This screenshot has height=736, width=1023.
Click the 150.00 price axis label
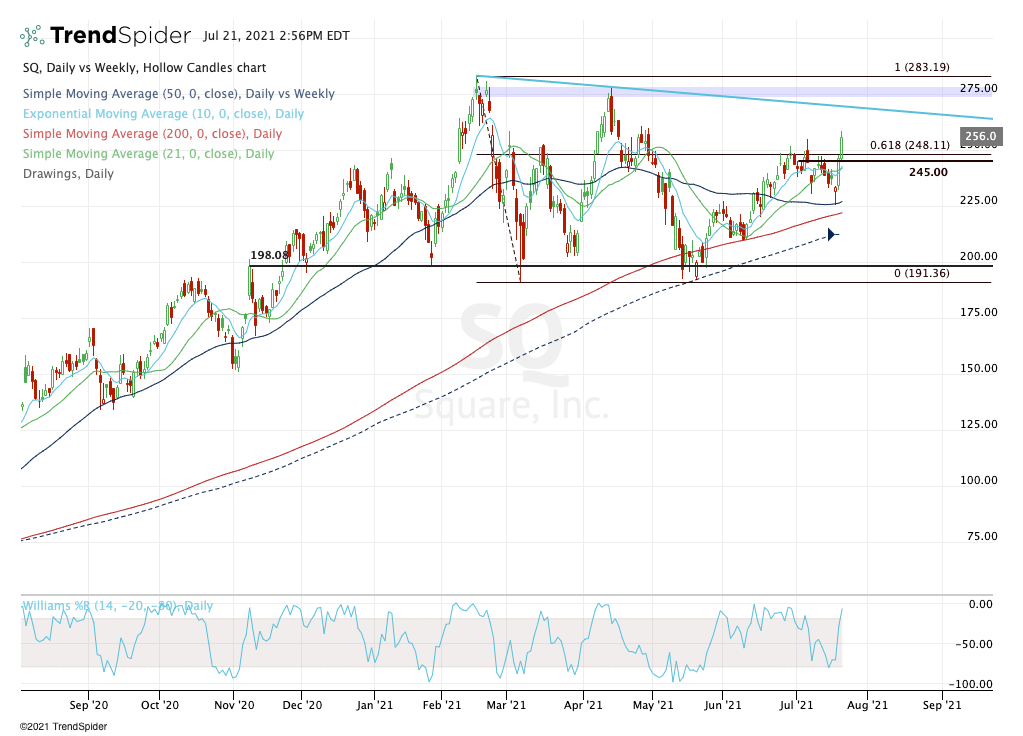[x=979, y=368]
